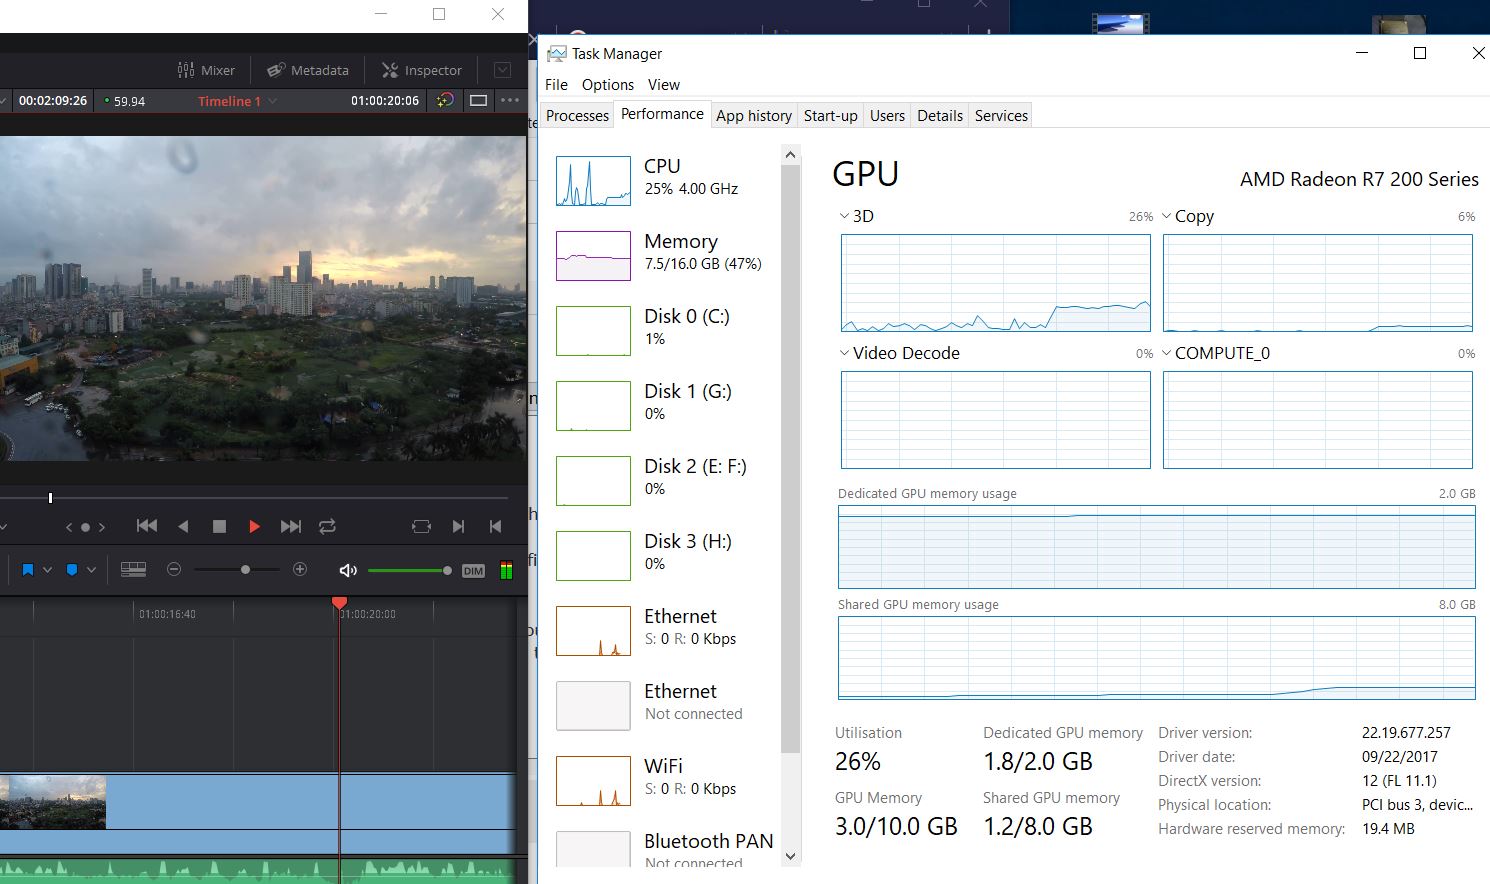Open the View menu in Task Manager
This screenshot has height=884, width=1490.
click(663, 85)
